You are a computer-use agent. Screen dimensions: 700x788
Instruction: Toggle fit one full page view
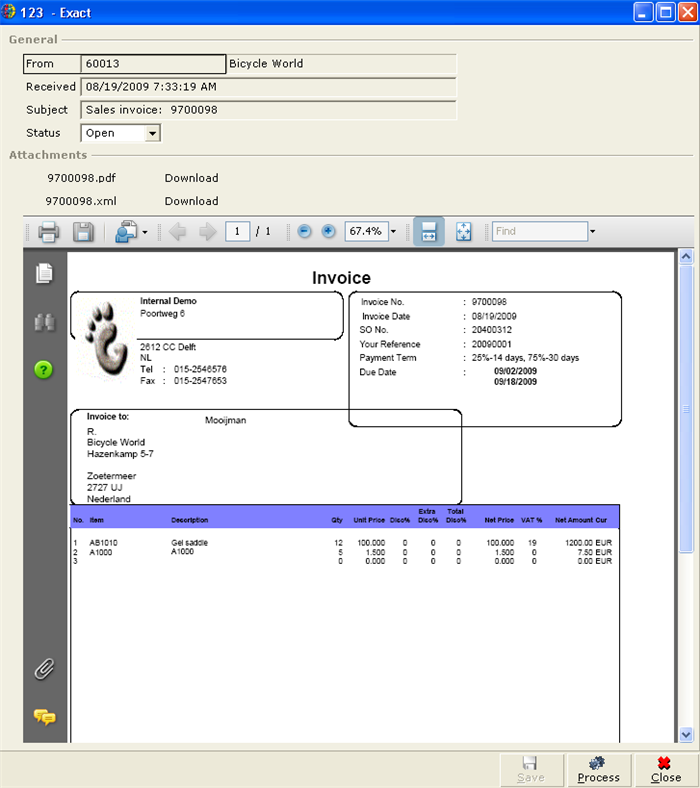463,232
